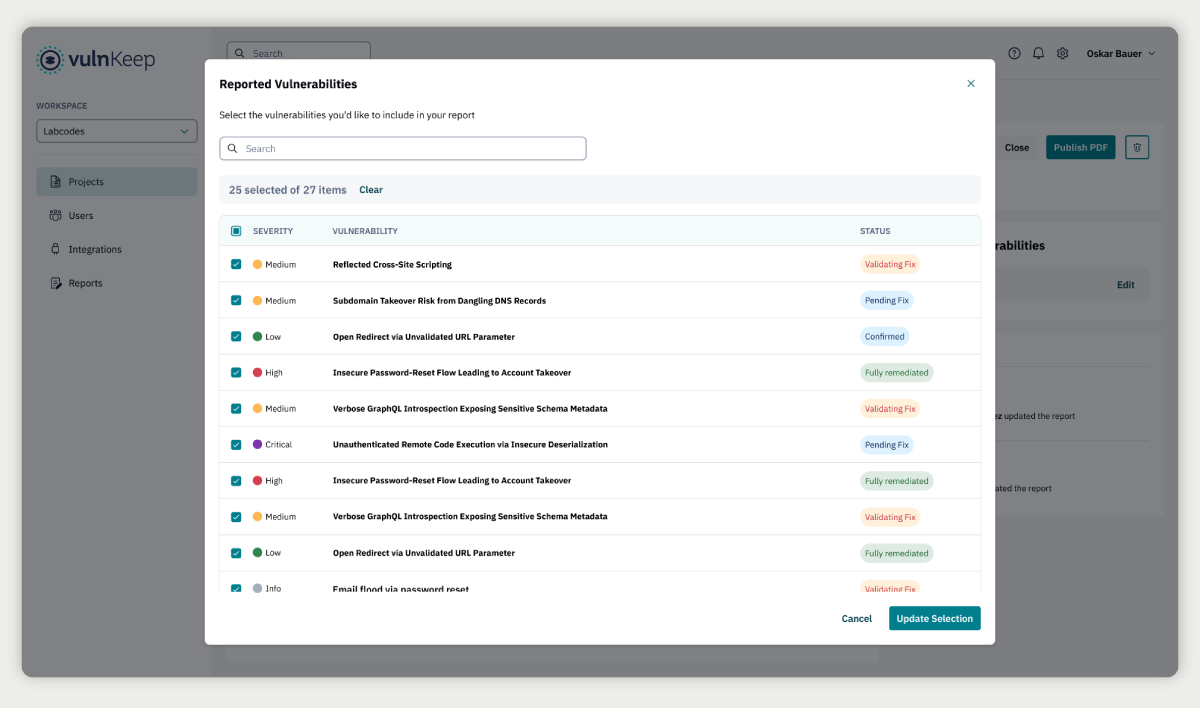Screen dimensions: 1200x708
Task: Focus the search field inside the dialog
Action: [403, 149]
